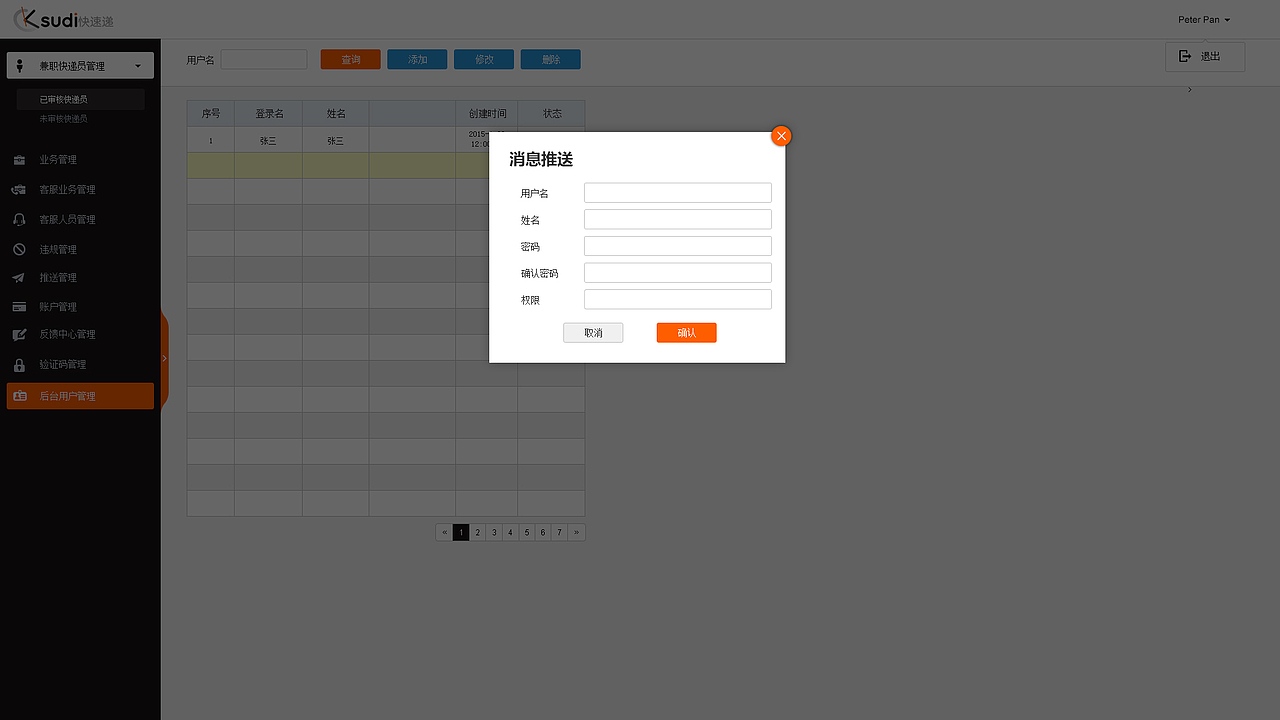
Task: Click the orange 确认 confirm button
Action: 687,333
